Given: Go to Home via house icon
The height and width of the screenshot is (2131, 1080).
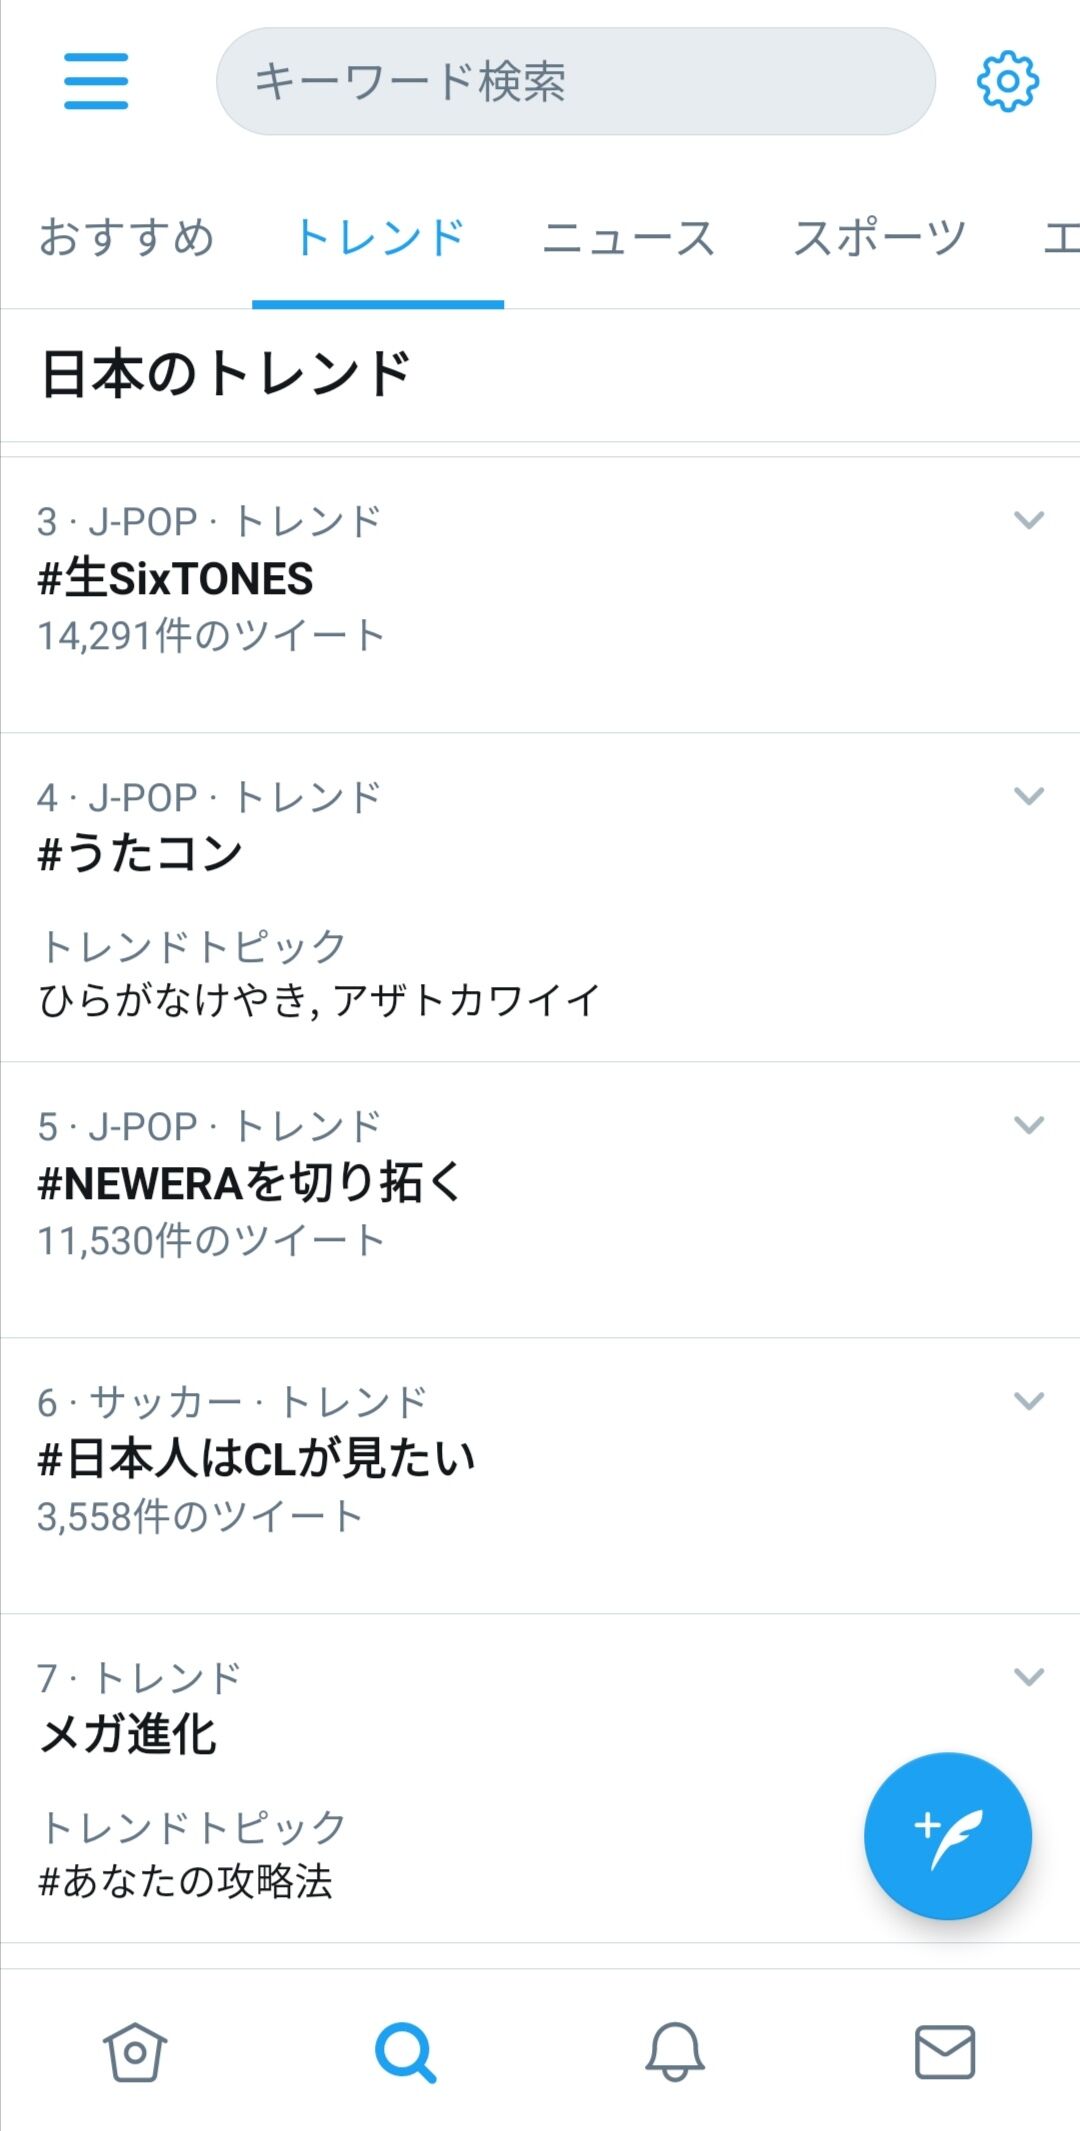Looking at the screenshot, I should point(135,2052).
